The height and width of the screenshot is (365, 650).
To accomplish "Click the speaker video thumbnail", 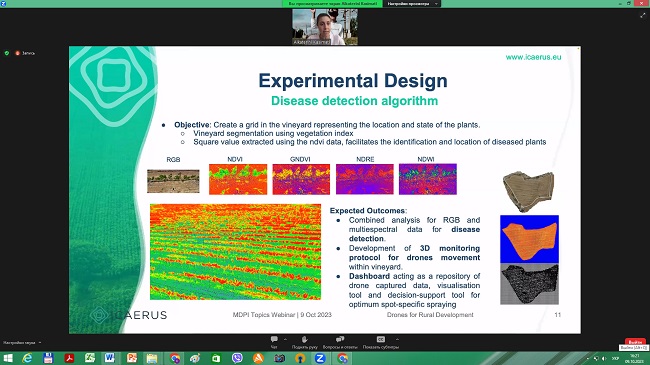I will point(325,27).
